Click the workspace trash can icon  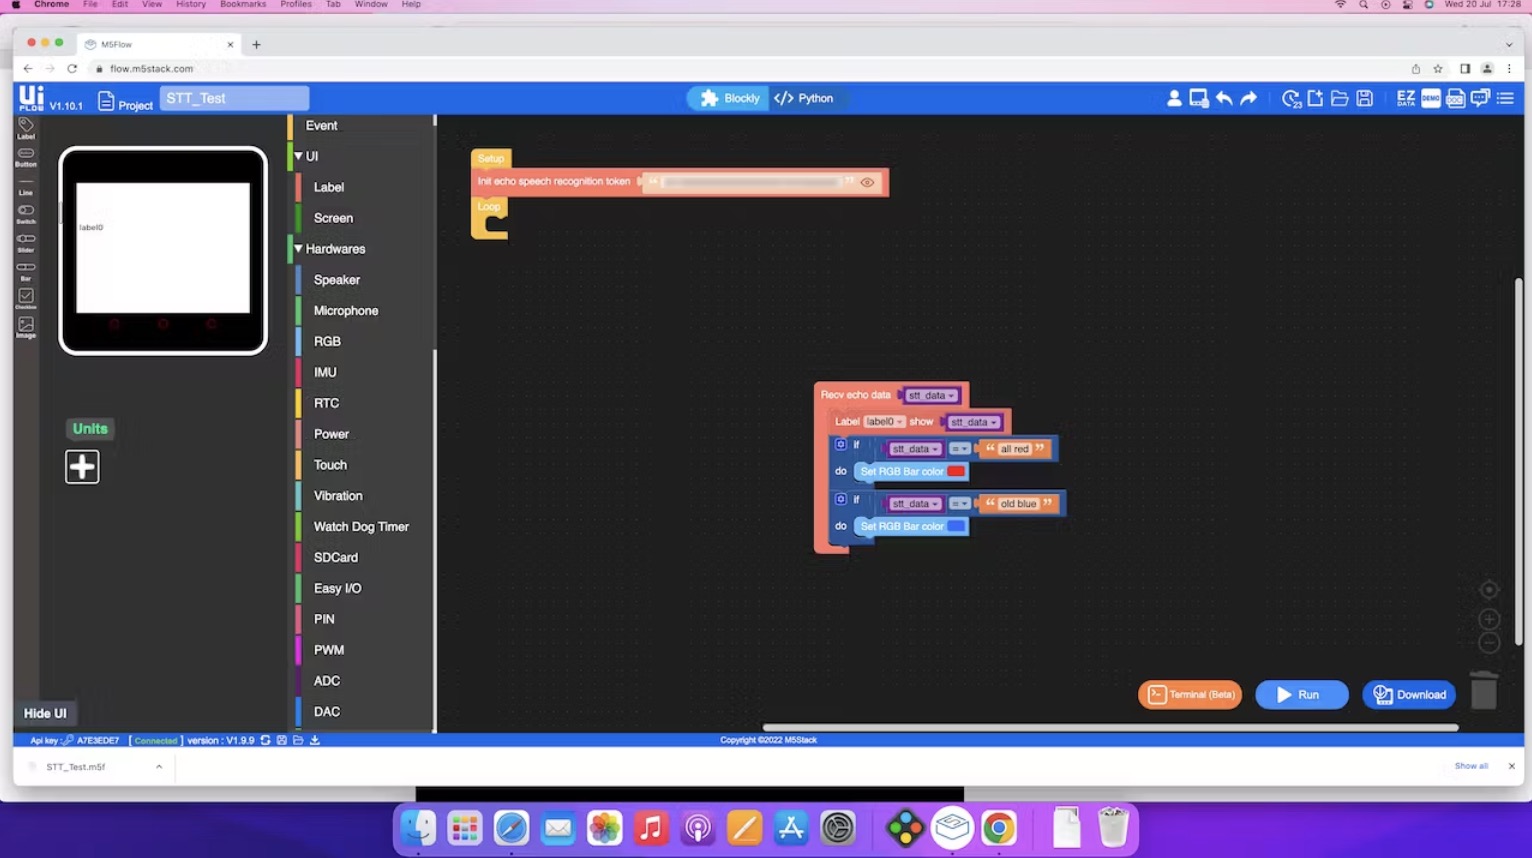coord(1484,691)
